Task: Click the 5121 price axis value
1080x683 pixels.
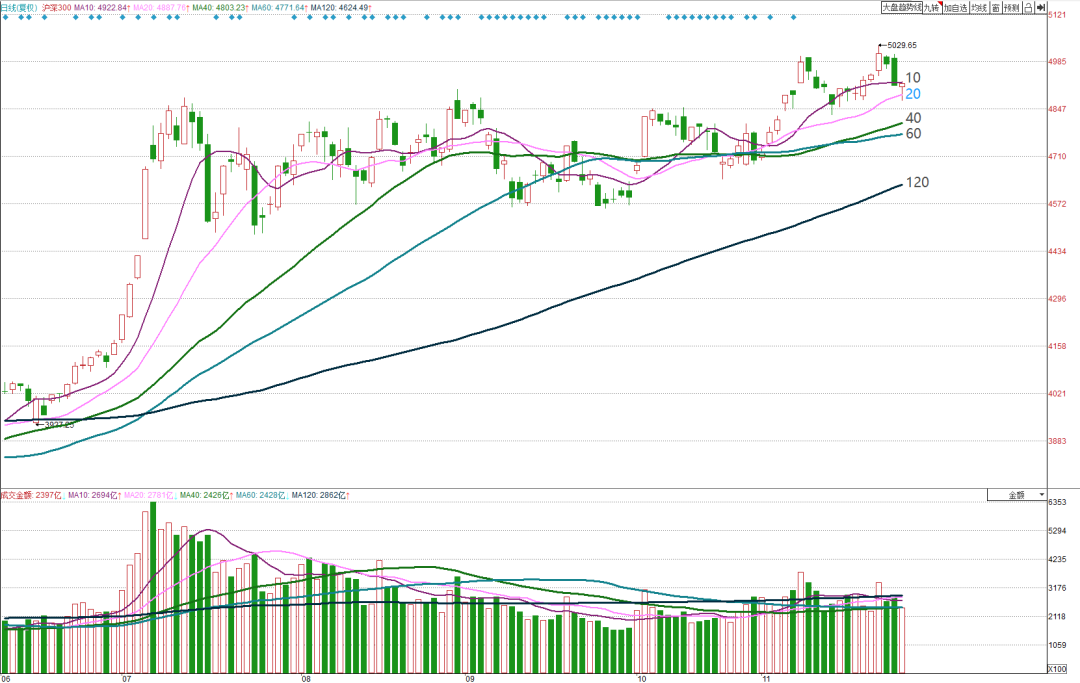Action: [1057, 14]
